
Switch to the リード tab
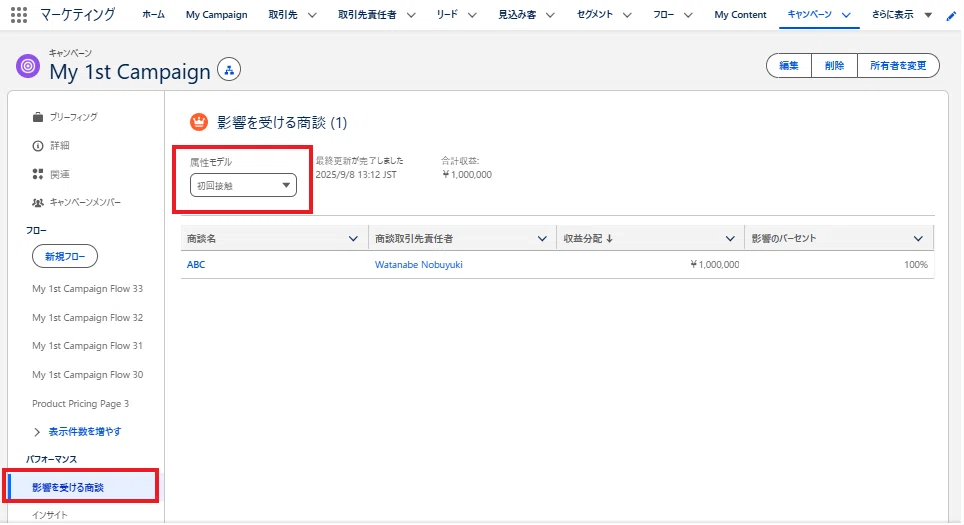click(448, 15)
